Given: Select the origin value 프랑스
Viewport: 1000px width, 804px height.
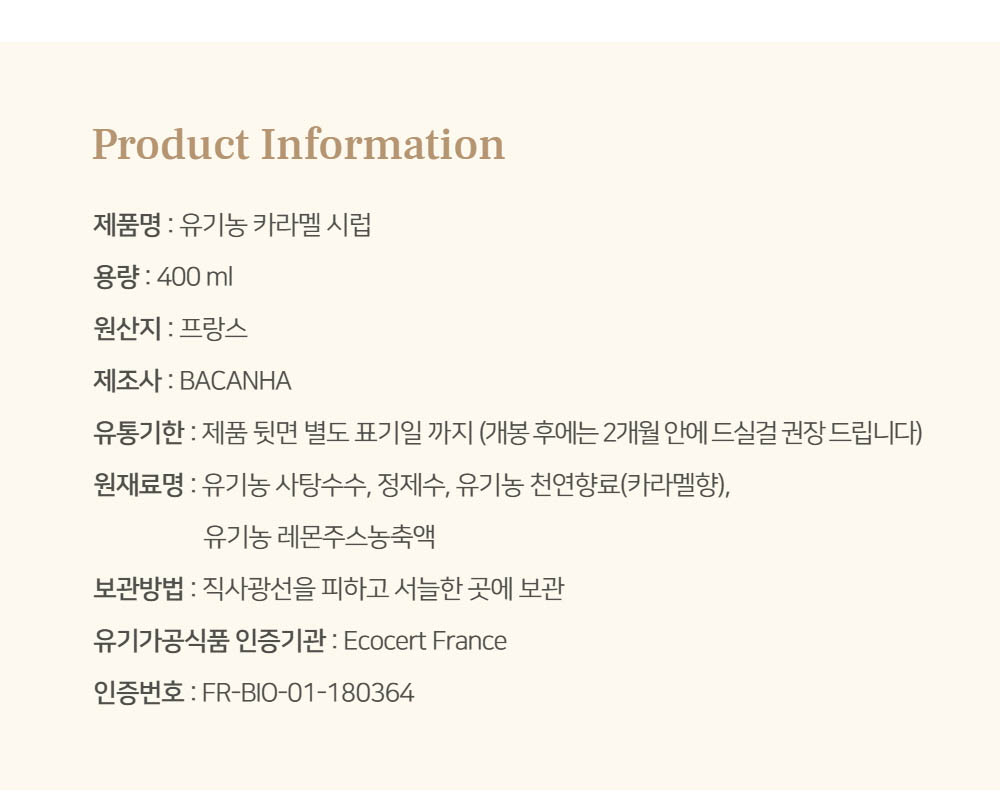Looking at the screenshot, I should [x=213, y=328].
